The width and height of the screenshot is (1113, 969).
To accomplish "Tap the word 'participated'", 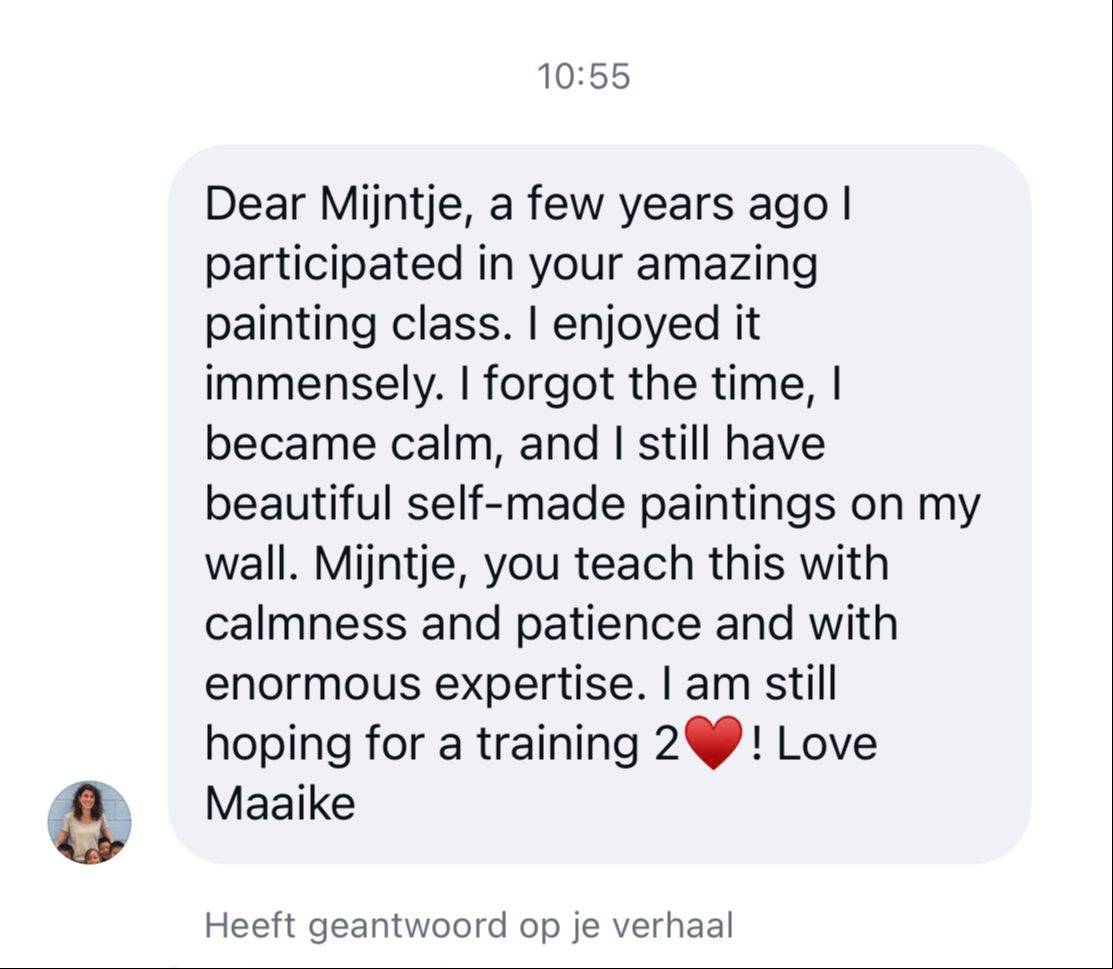I will (x=334, y=265).
